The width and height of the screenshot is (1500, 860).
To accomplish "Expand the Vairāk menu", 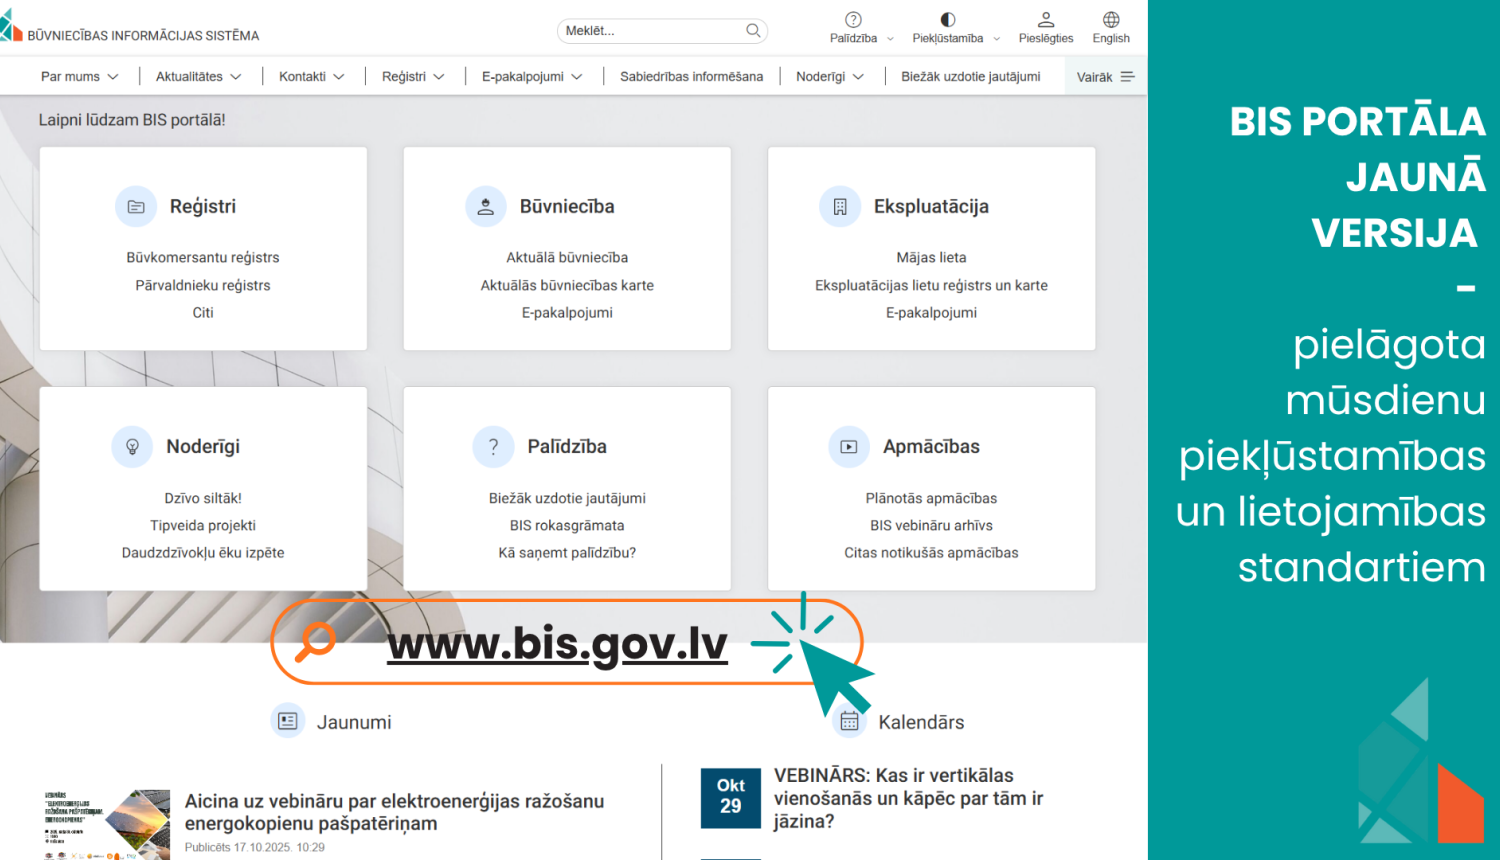I will tap(1103, 75).
